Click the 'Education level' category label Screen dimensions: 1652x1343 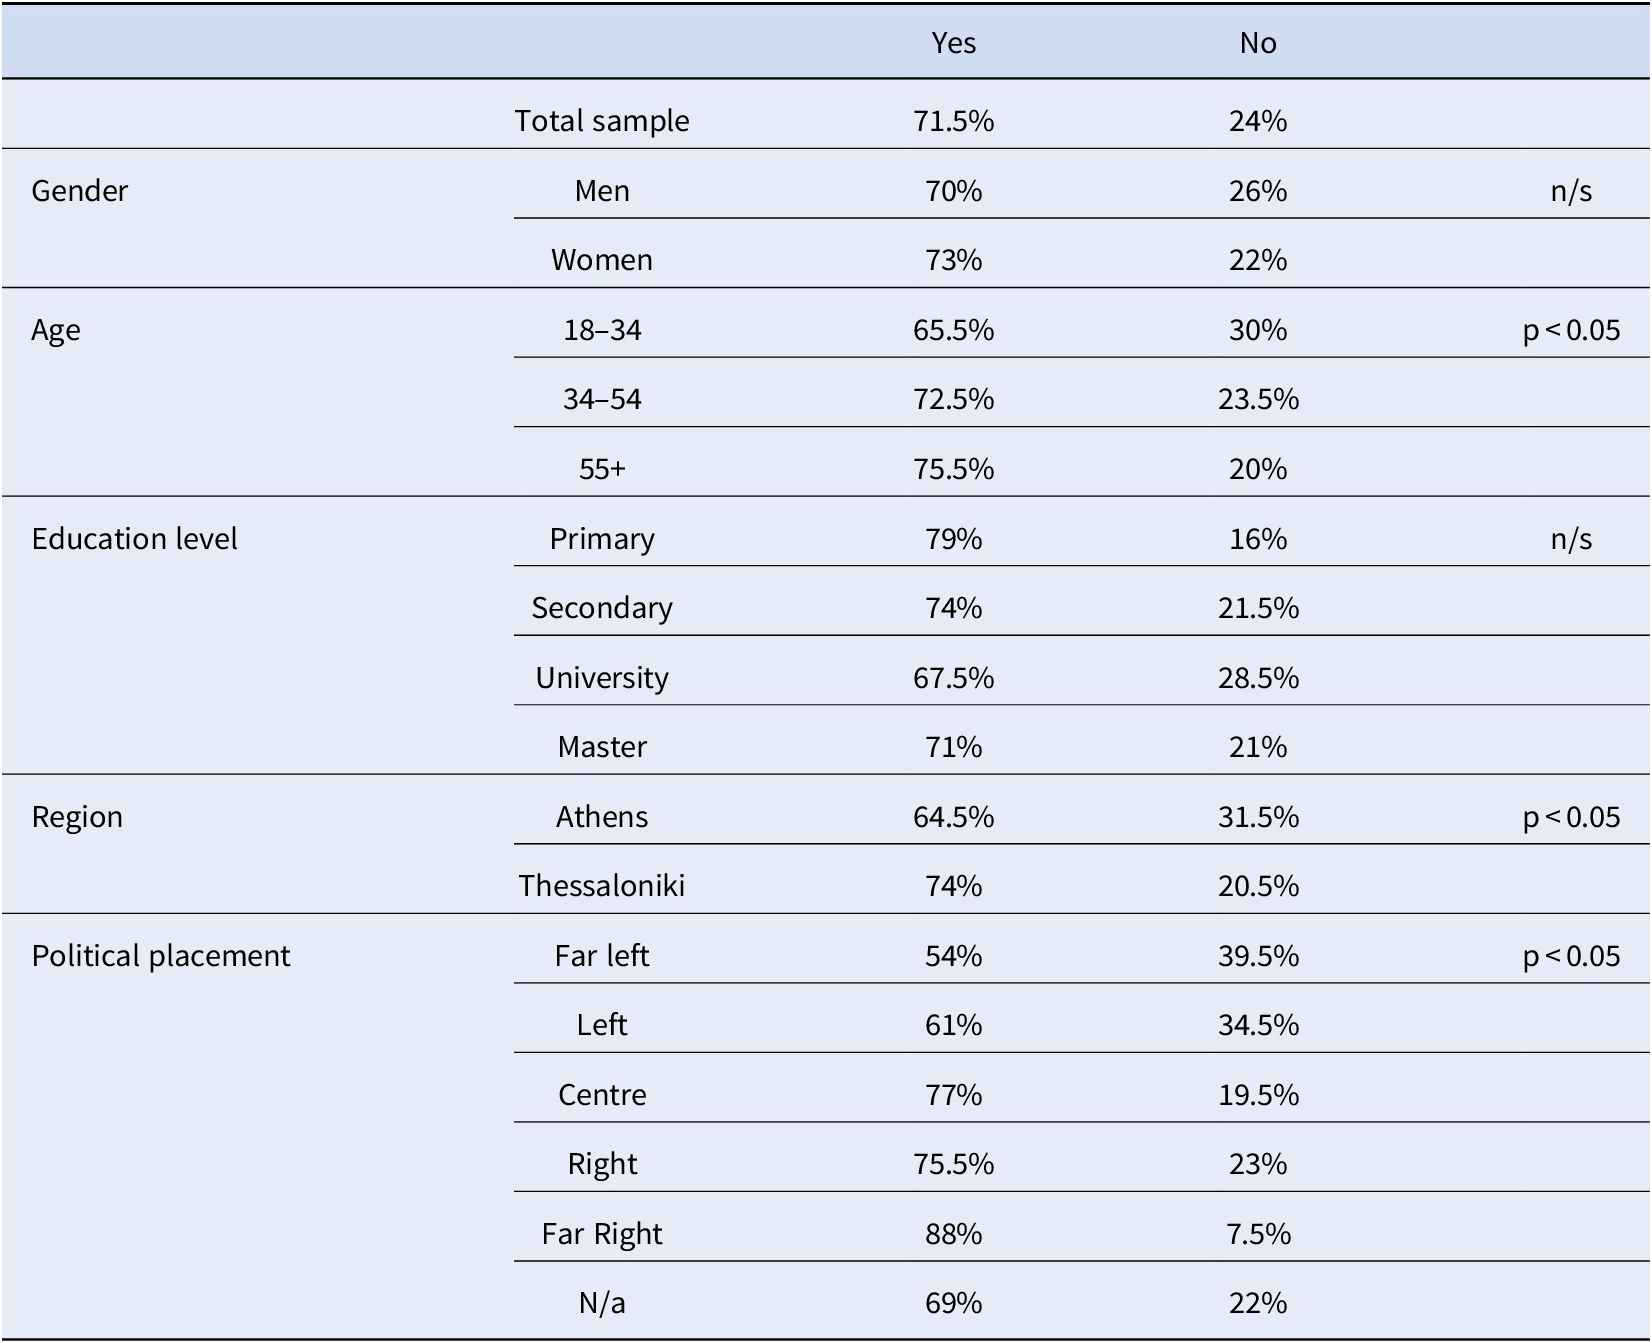coord(135,539)
